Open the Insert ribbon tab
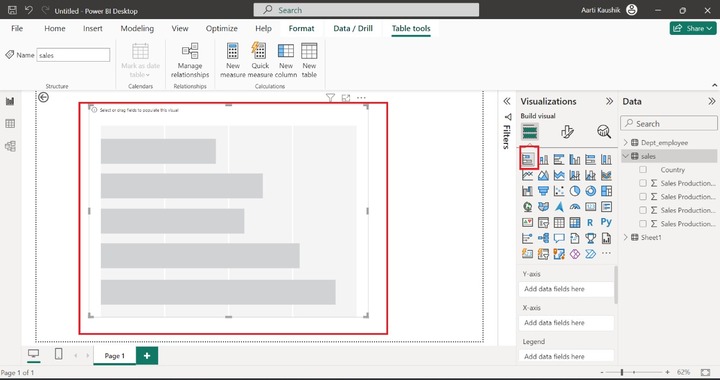 93,28
